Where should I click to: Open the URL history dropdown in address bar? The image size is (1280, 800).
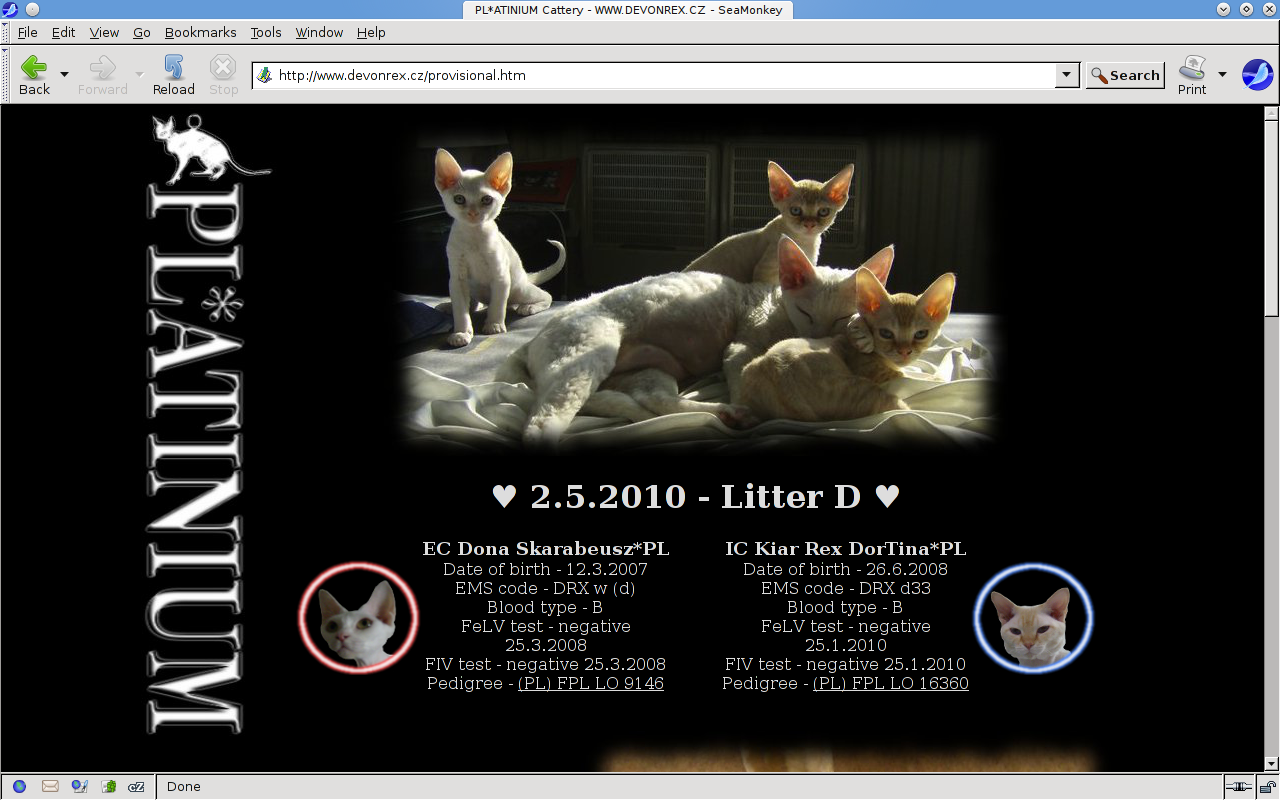1067,75
